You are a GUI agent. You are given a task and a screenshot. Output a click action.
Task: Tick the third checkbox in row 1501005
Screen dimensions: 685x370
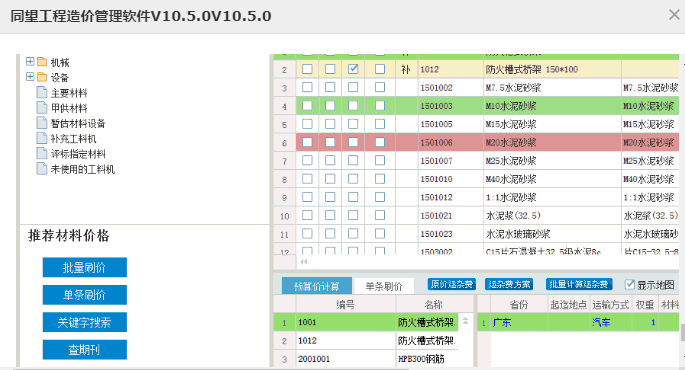353,124
